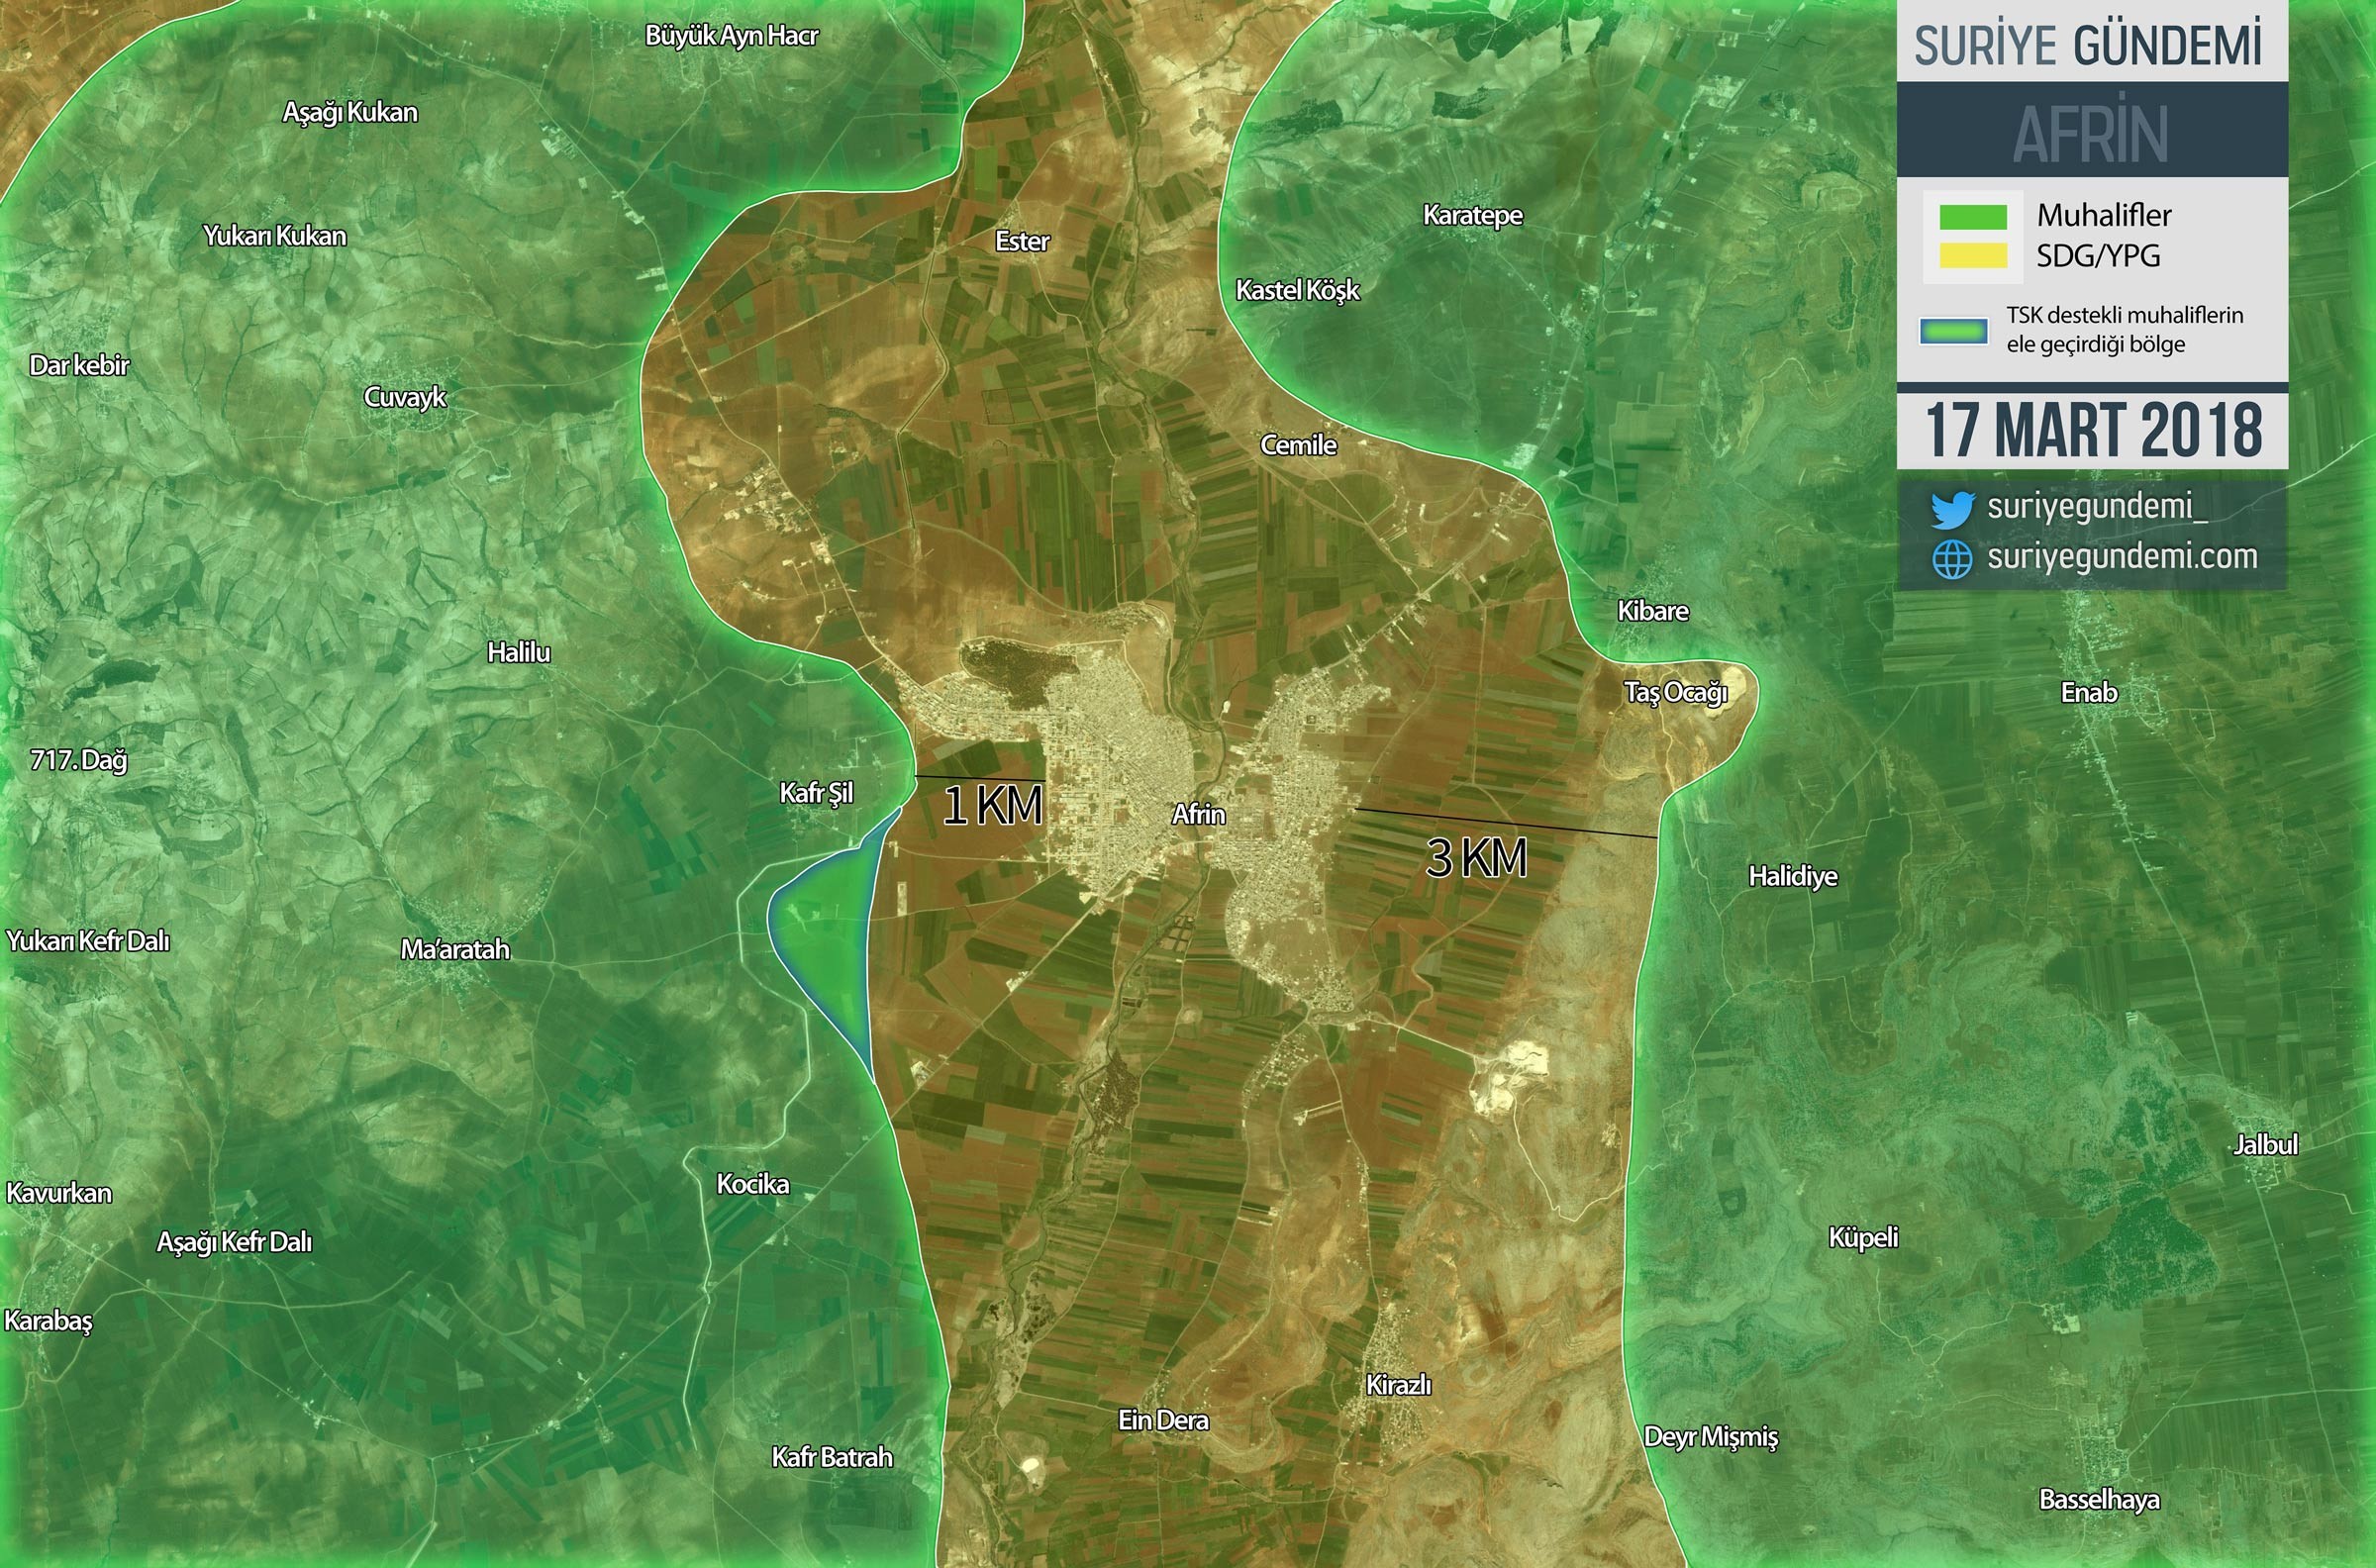Screen dimensions: 2376x1568
Task: Click the Twitter bird icon
Action: pyautogui.click(x=1951, y=509)
